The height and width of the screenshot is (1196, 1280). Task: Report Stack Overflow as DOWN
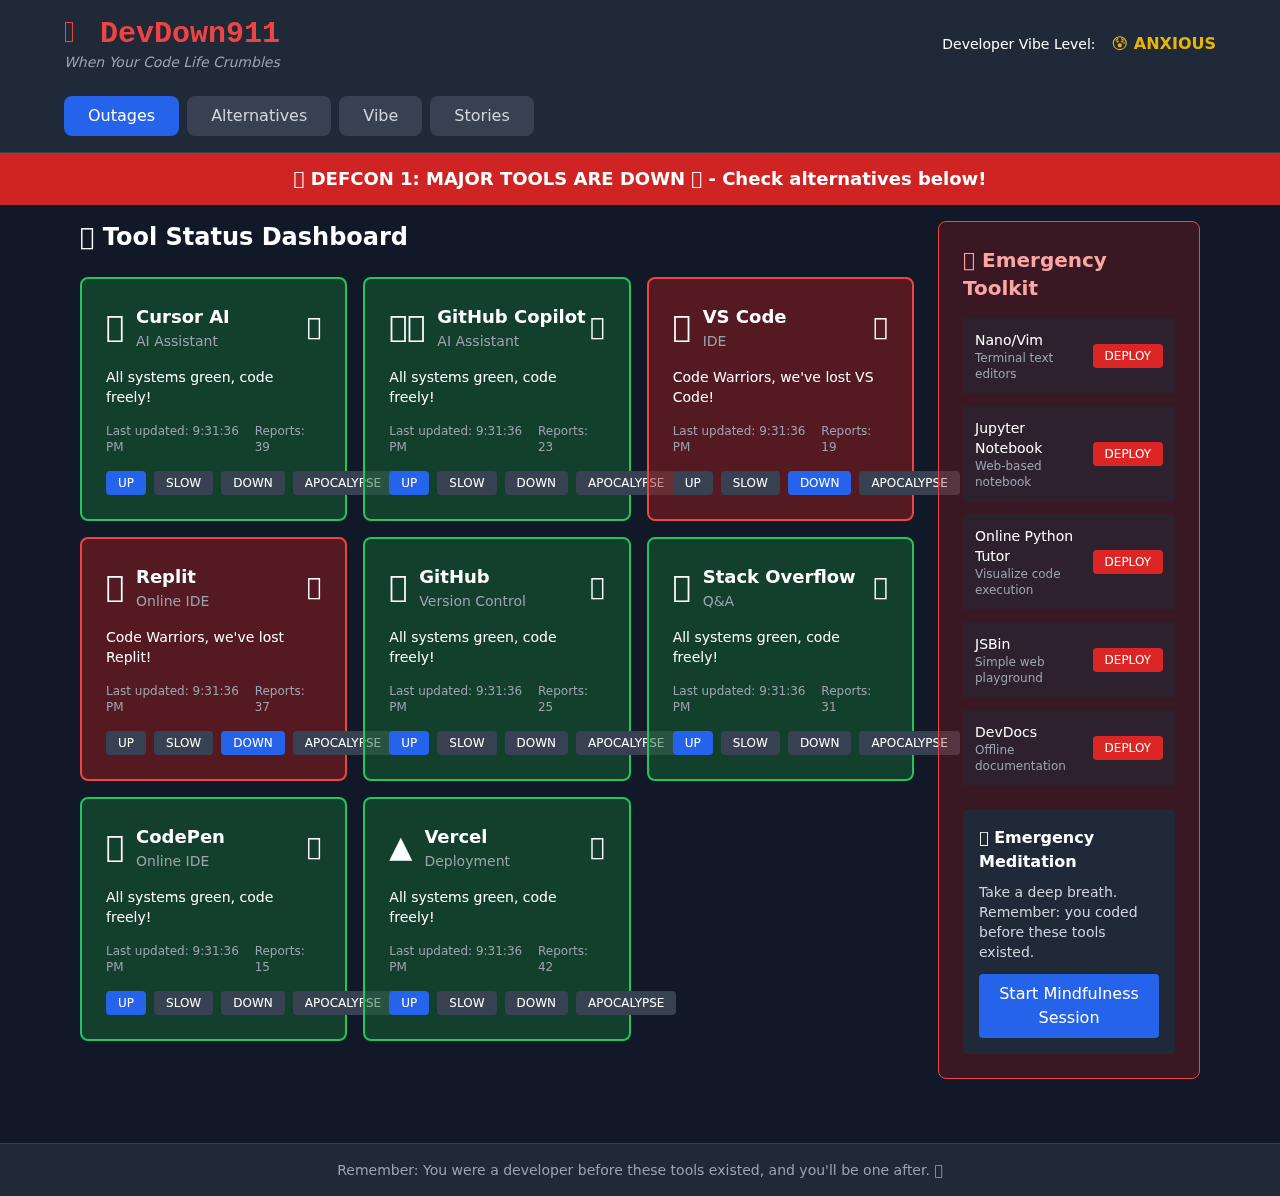(x=819, y=743)
